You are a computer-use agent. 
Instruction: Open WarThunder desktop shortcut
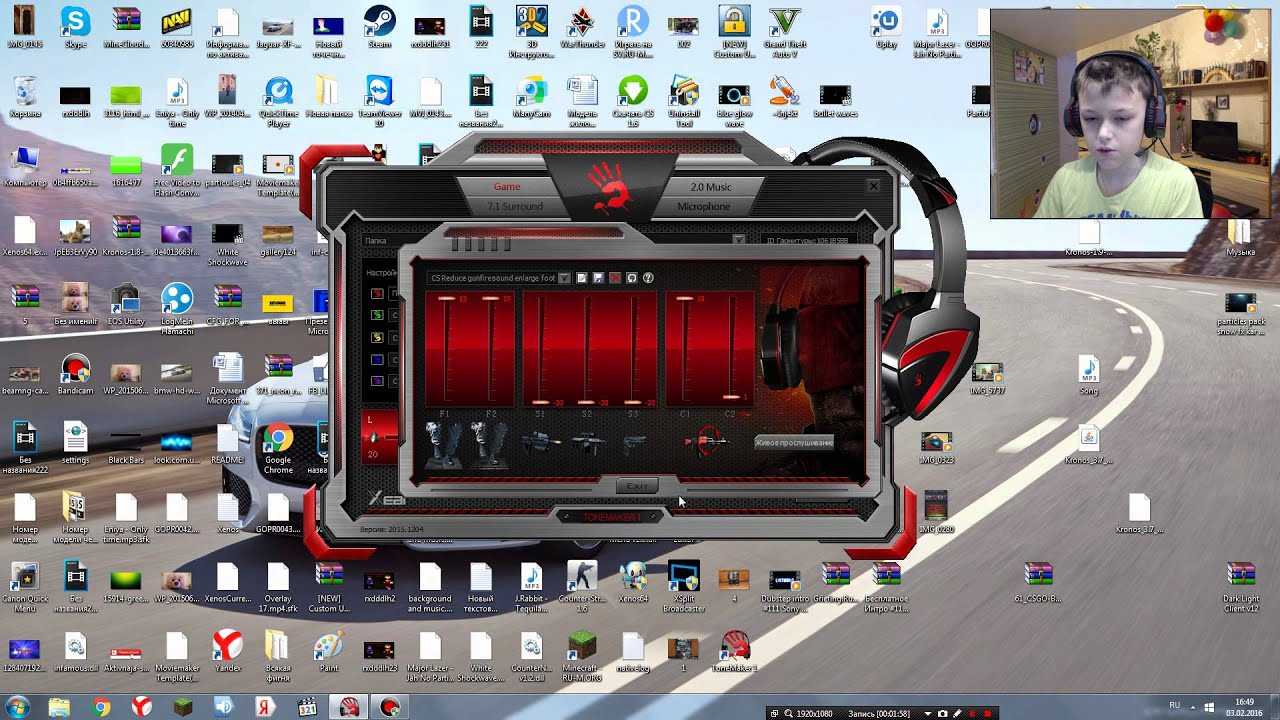pos(582,27)
